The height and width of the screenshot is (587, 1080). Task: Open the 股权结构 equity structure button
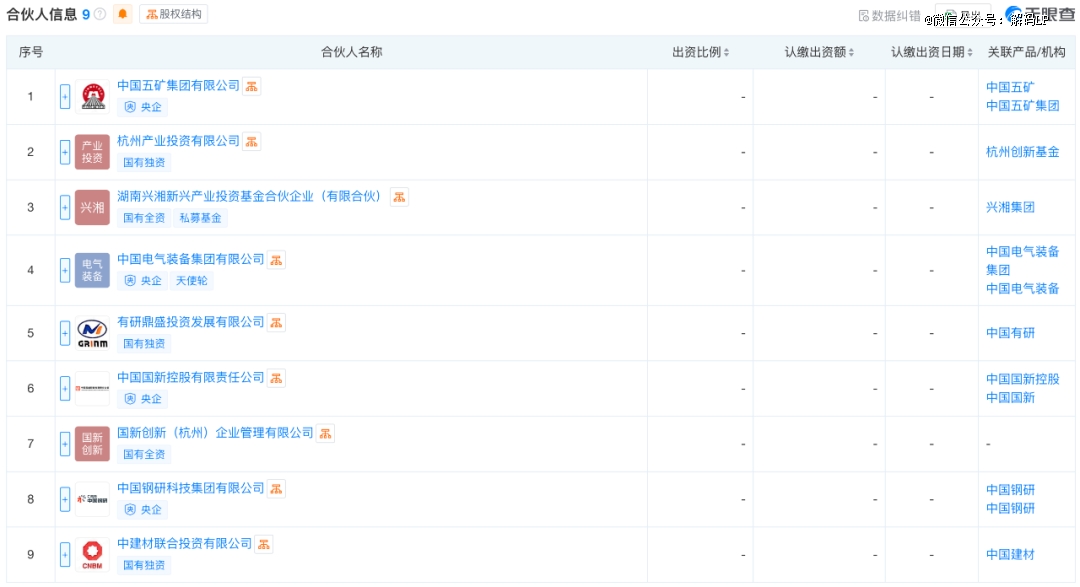[x=174, y=14]
